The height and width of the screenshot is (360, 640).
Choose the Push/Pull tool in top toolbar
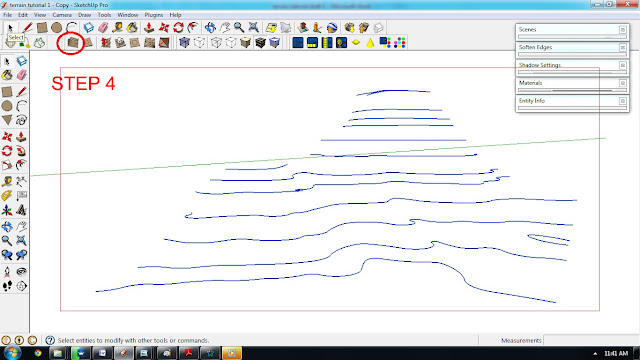pos(149,27)
